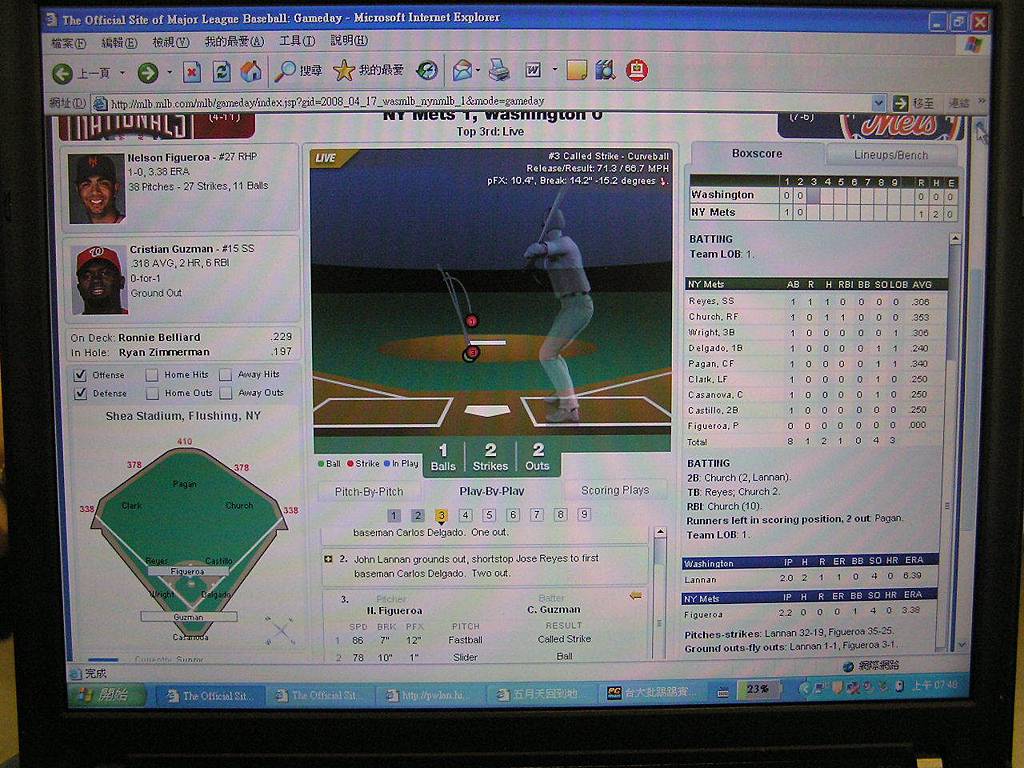Open the Back button history dropdown
1024x768 pixels.
point(122,72)
